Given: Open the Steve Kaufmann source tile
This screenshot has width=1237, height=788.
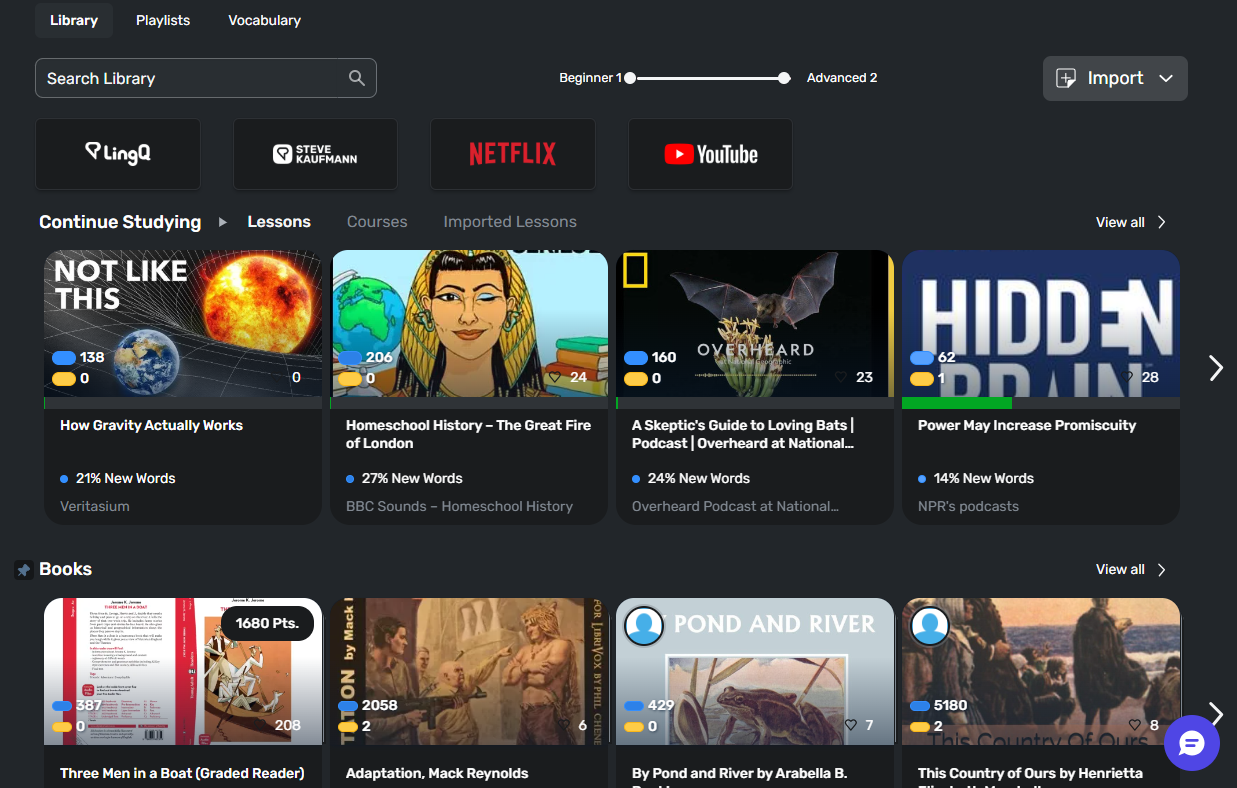Looking at the screenshot, I should click(315, 154).
